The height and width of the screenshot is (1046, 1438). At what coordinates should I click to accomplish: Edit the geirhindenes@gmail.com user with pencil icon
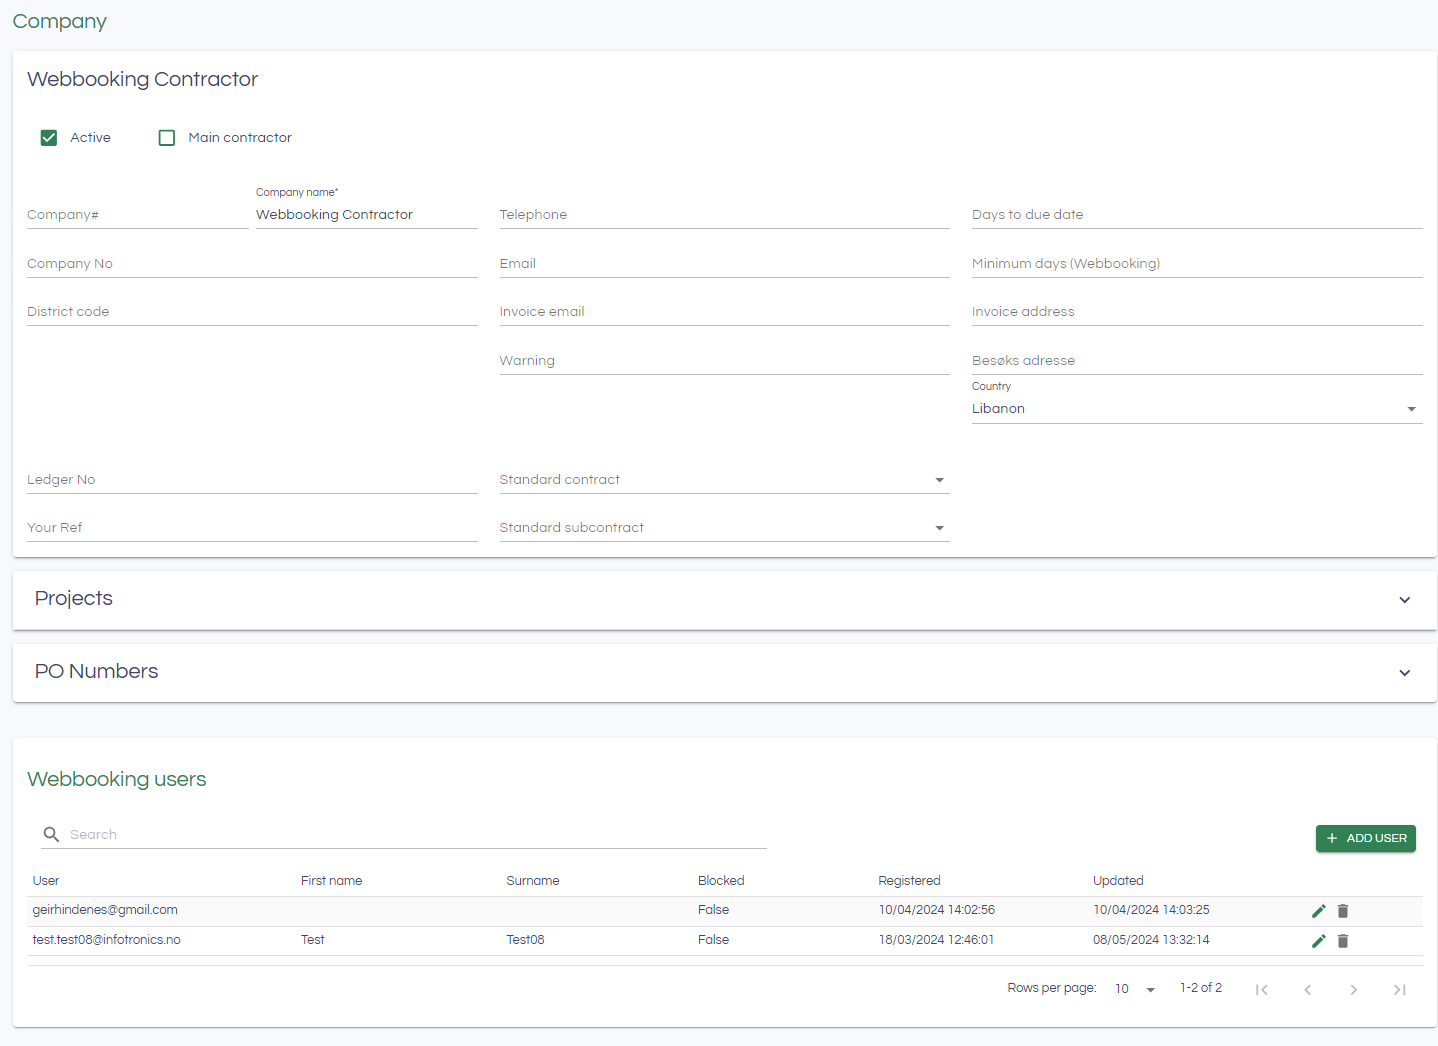pyautogui.click(x=1318, y=911)
